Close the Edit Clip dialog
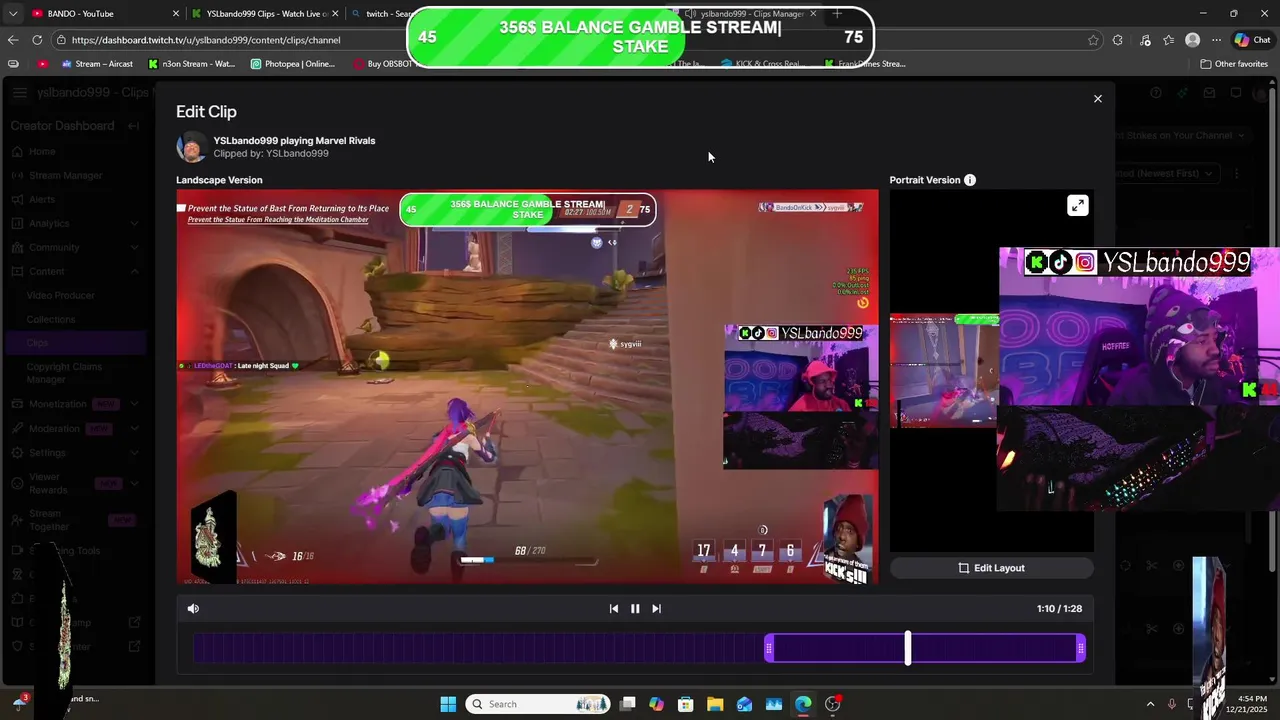 [x=1097, y=99]
